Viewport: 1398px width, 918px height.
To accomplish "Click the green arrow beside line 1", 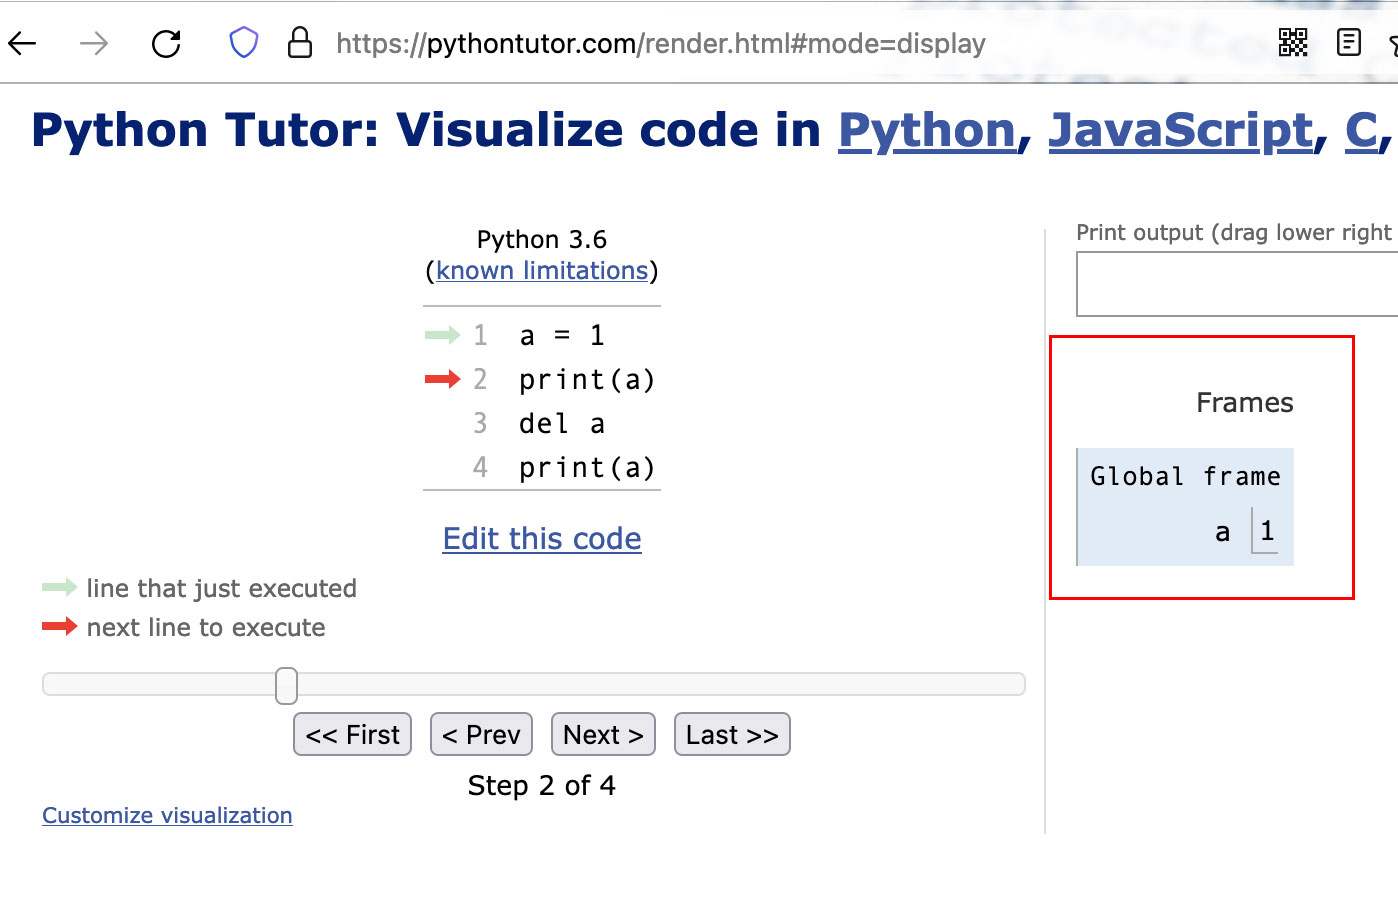I will pos(443,335).
